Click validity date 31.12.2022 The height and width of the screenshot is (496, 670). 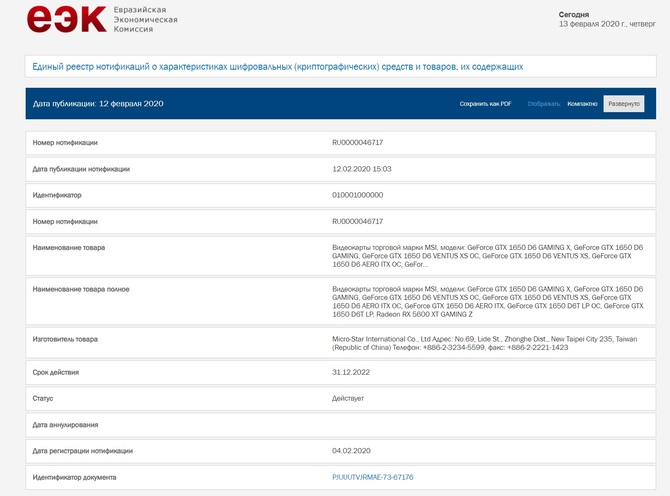pyautogui.click(x=351, y=373)
